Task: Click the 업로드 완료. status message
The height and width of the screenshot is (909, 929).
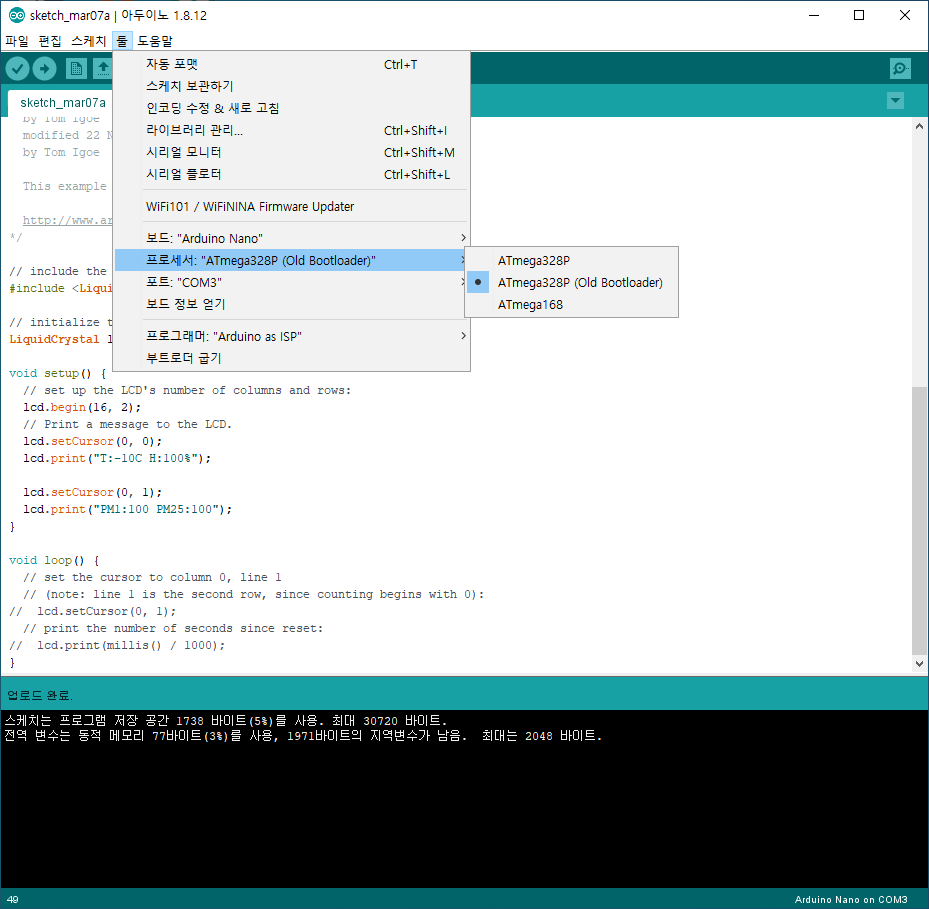Action: coord(40,695)
